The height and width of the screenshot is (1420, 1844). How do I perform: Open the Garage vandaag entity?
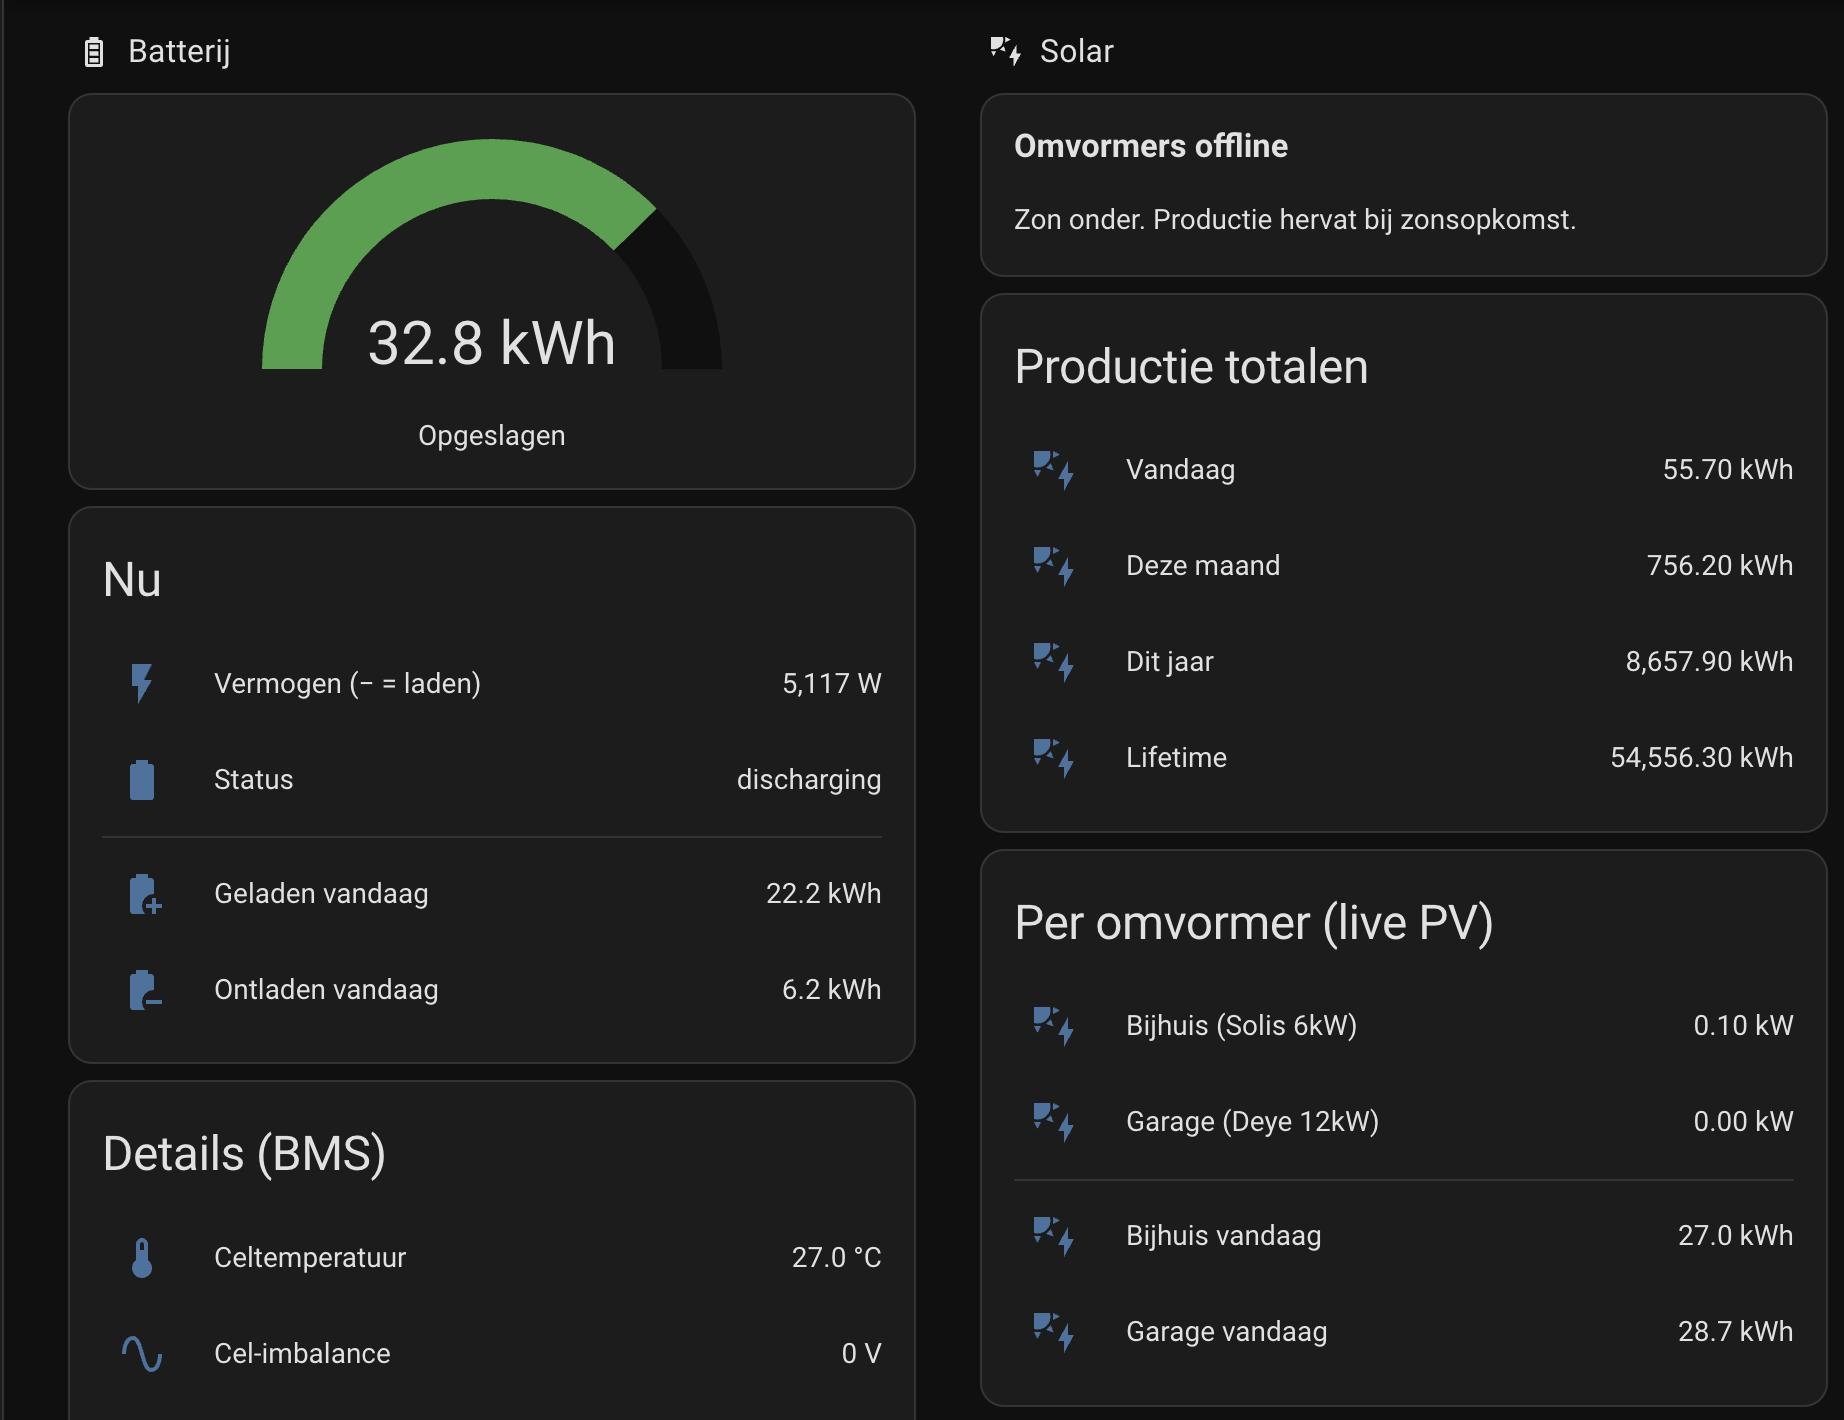[x=1404, y=1332]
